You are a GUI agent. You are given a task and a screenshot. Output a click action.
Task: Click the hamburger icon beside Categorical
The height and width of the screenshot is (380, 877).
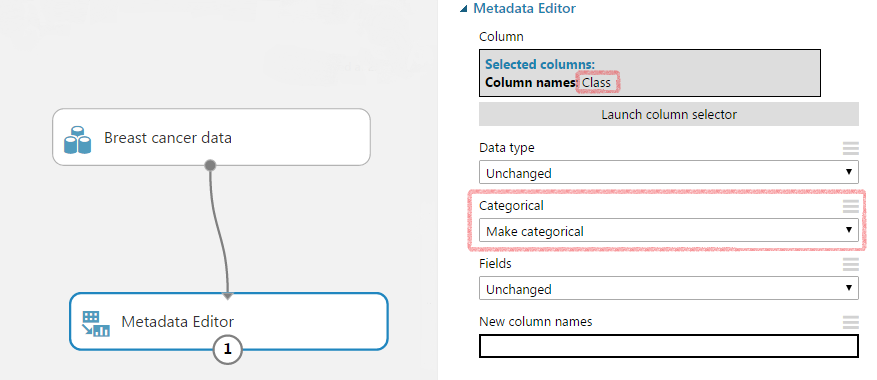tap(850, 207)
